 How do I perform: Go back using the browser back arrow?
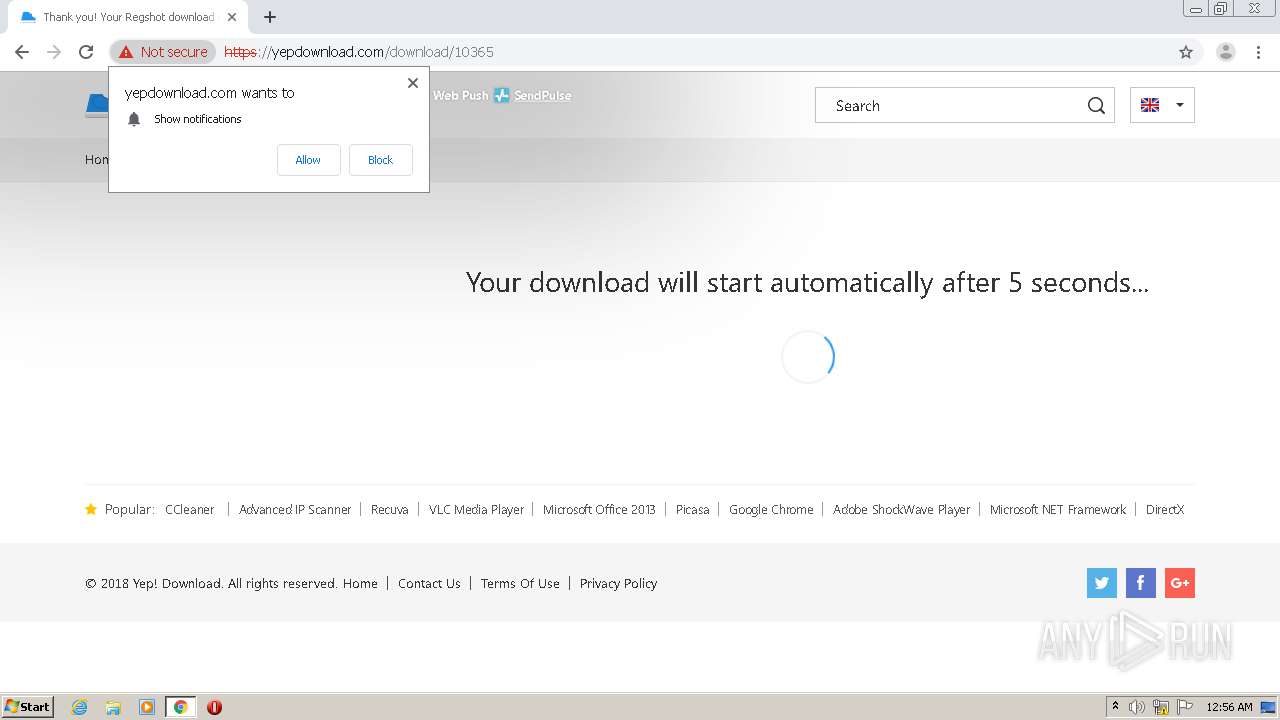22,52
